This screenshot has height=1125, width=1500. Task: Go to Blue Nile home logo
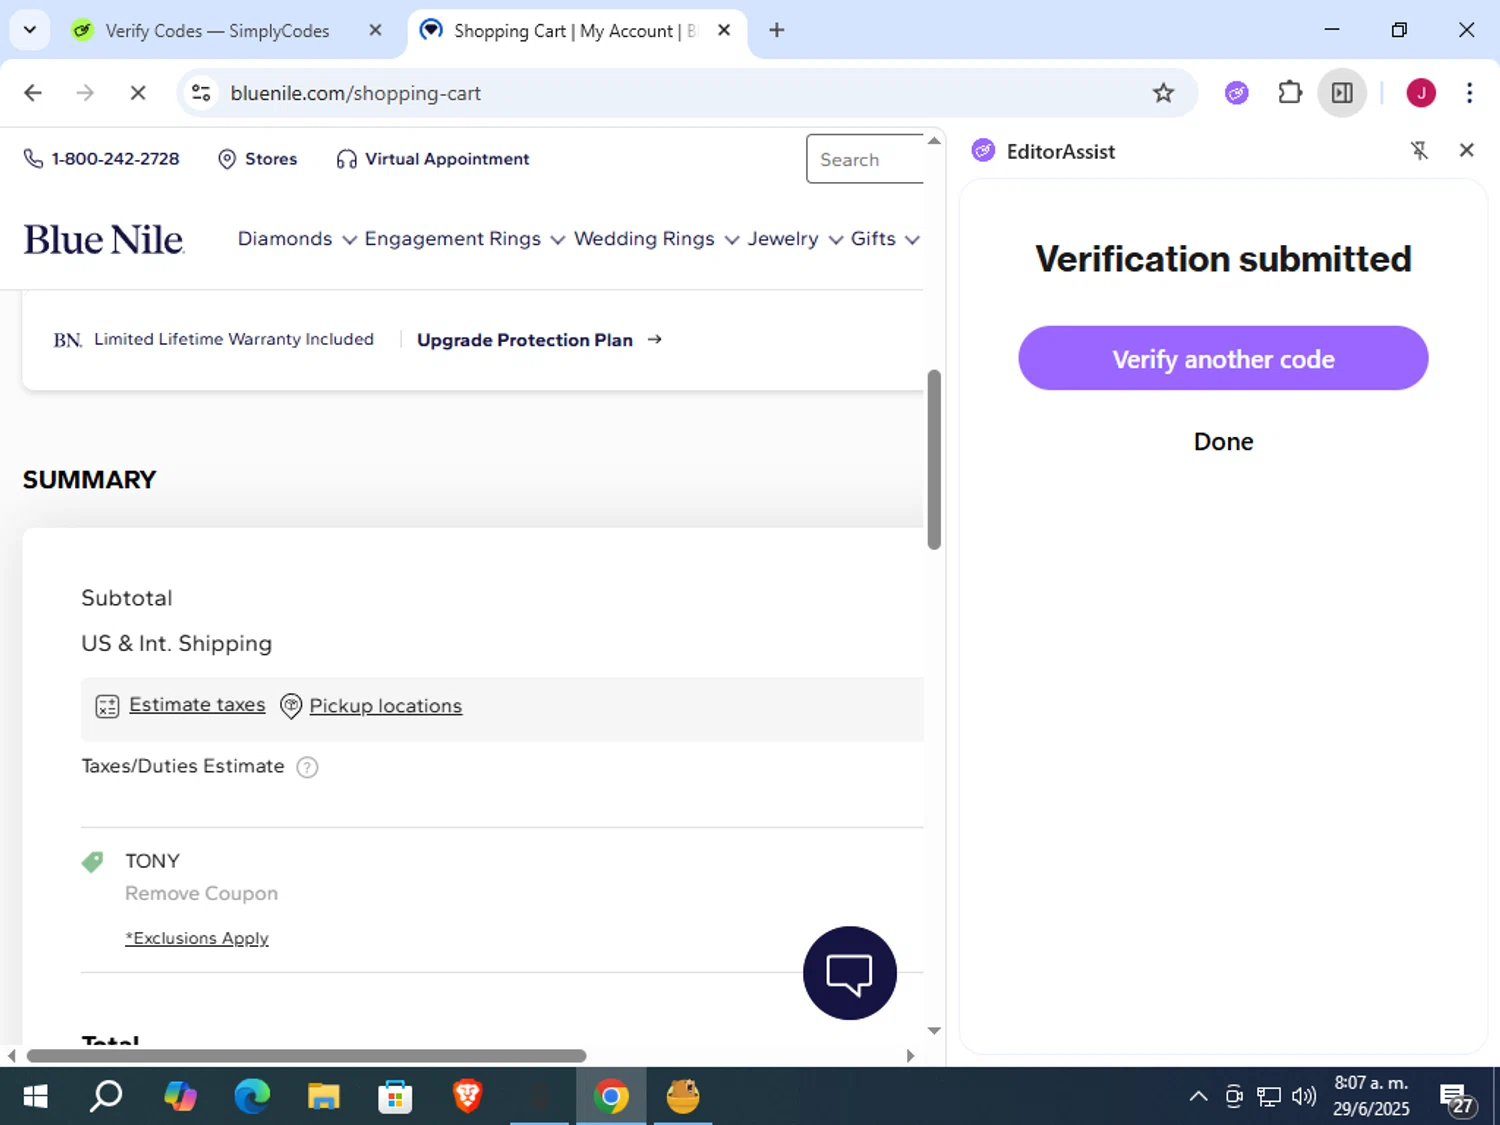pos(104,240)
